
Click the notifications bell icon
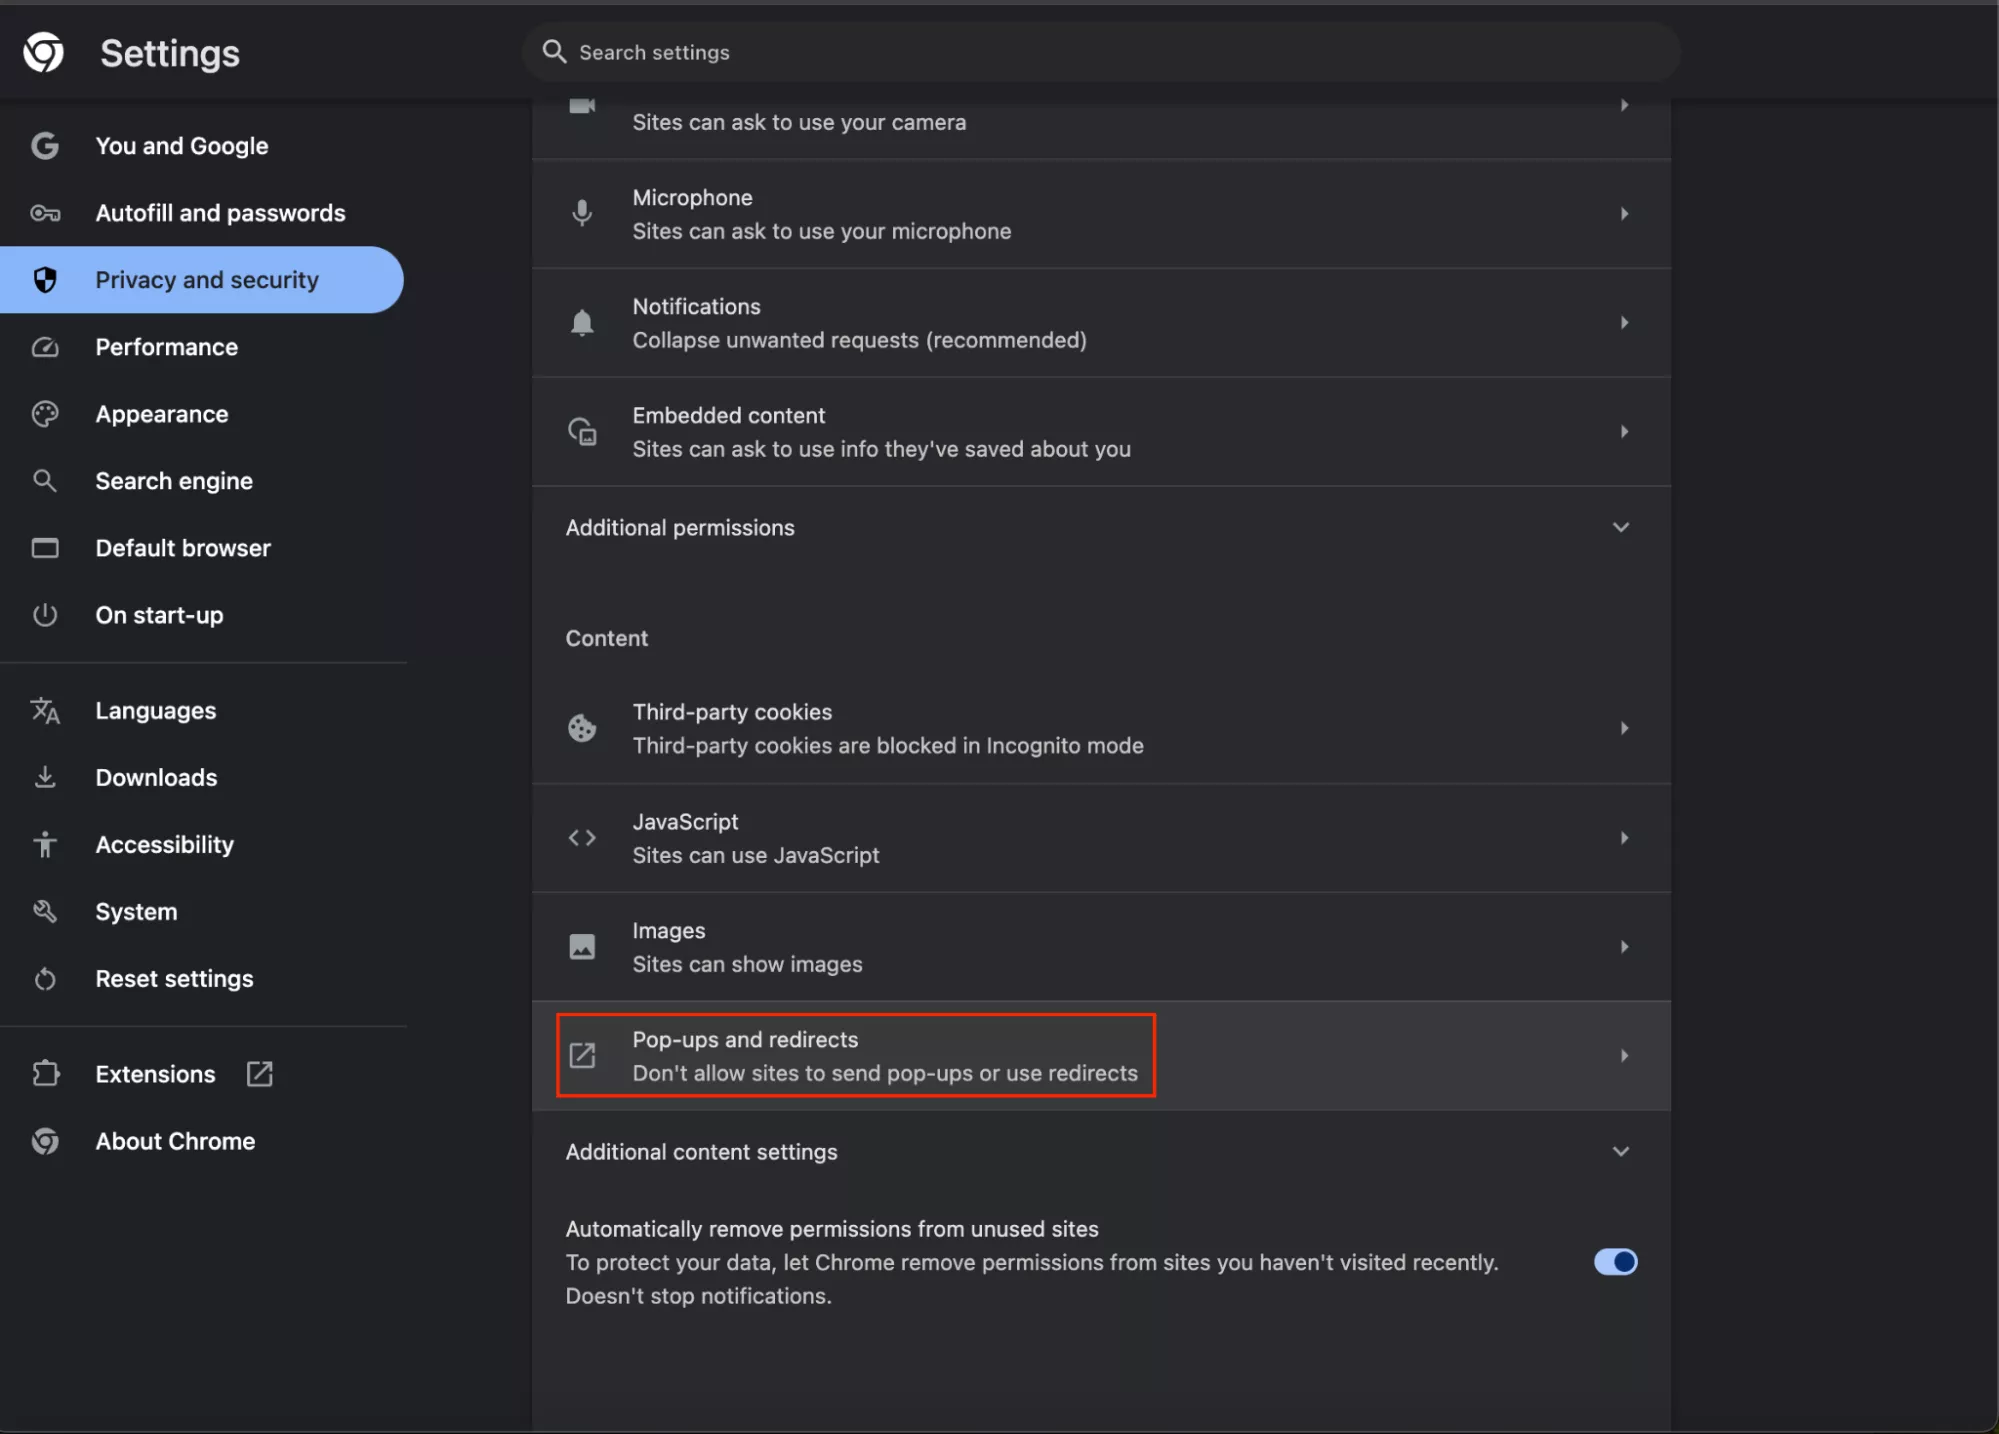[582, 322]
